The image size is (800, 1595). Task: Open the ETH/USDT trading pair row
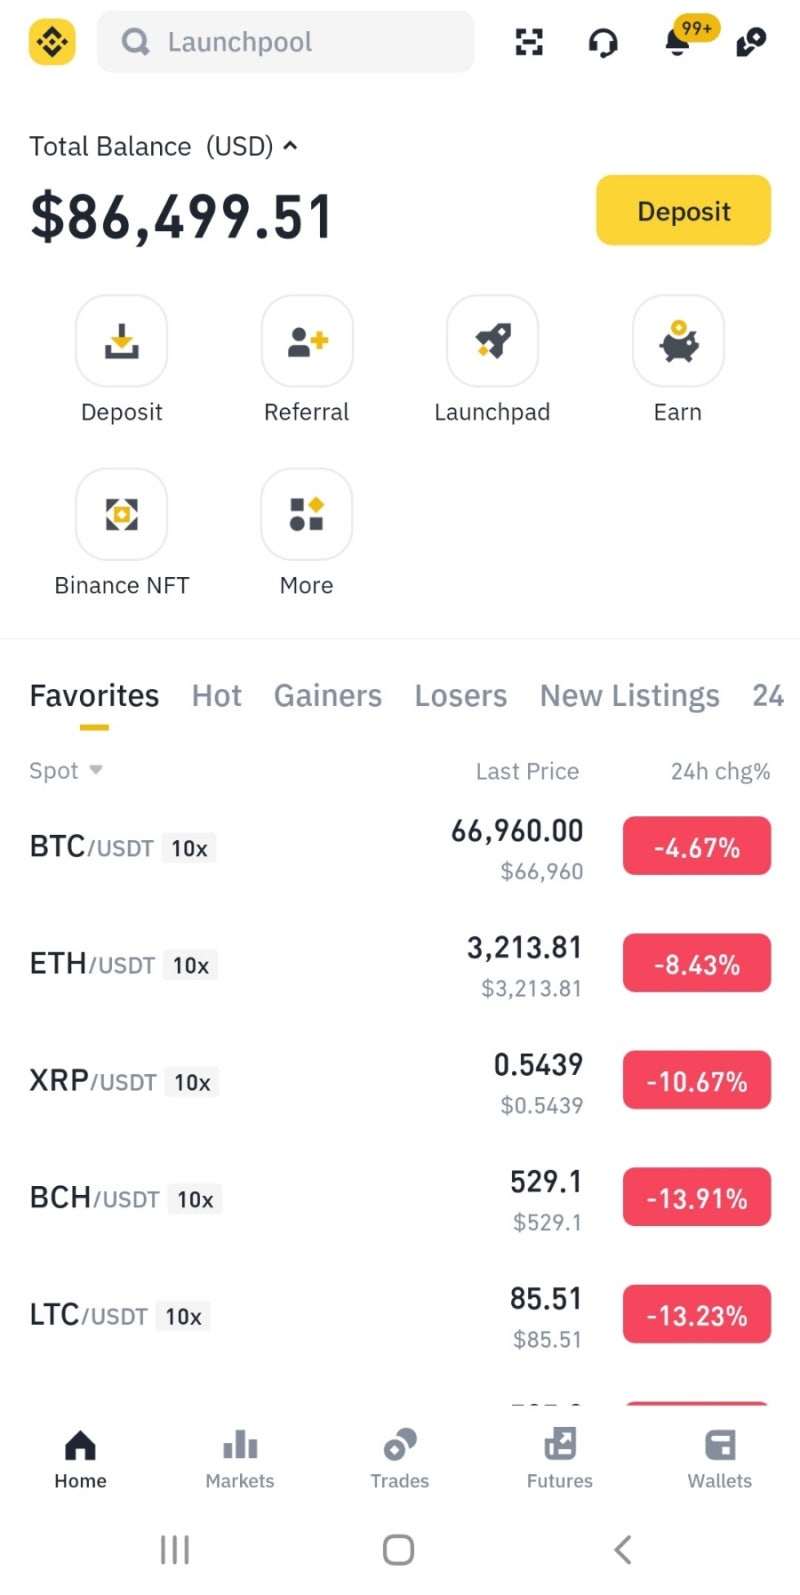click(300, 965)
